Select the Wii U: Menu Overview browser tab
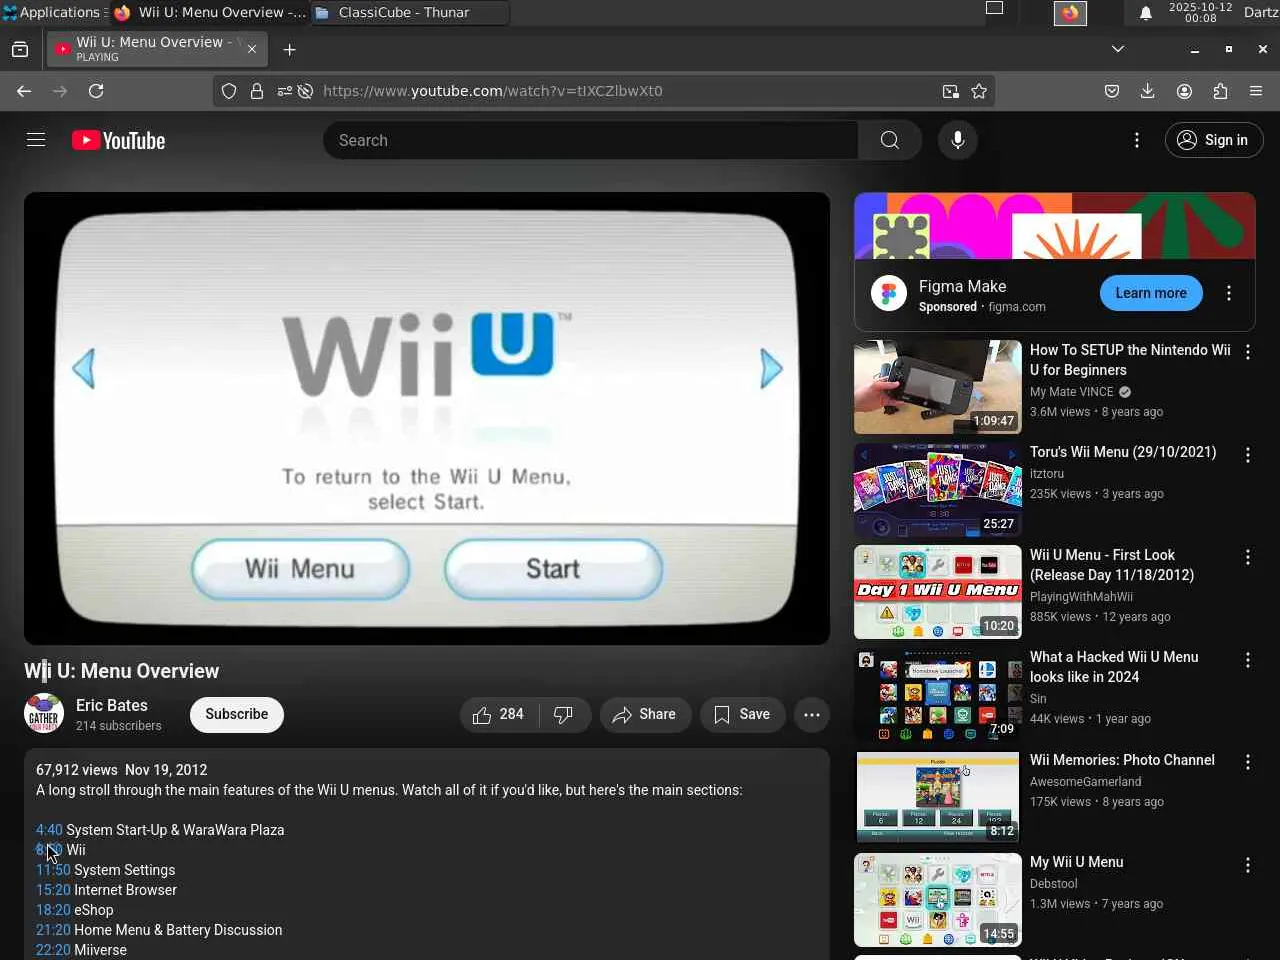The width and height of the screenshot is (1280, 960). click(x=157, y=49)
